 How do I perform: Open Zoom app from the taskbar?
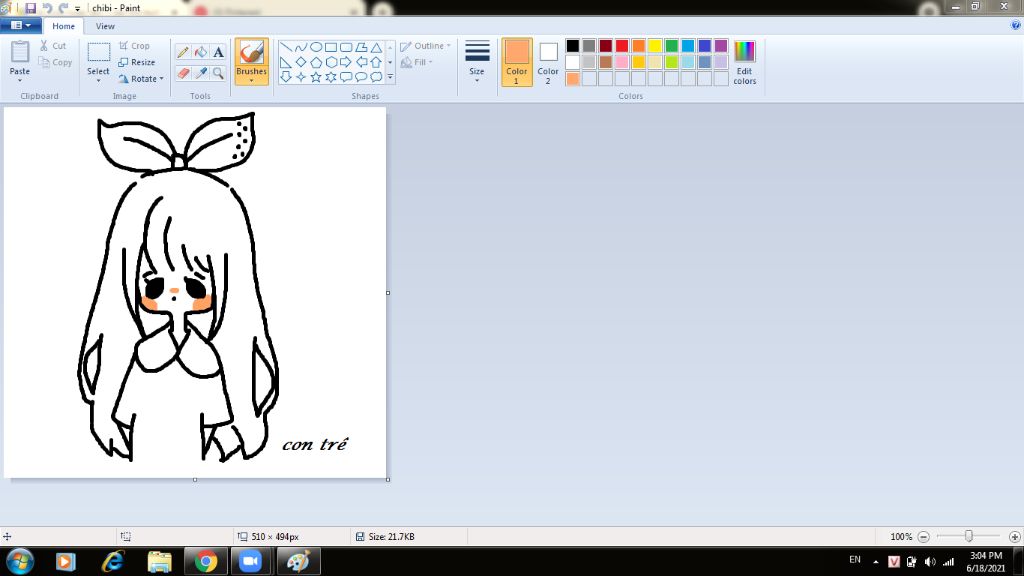click(x=250, y=562)
